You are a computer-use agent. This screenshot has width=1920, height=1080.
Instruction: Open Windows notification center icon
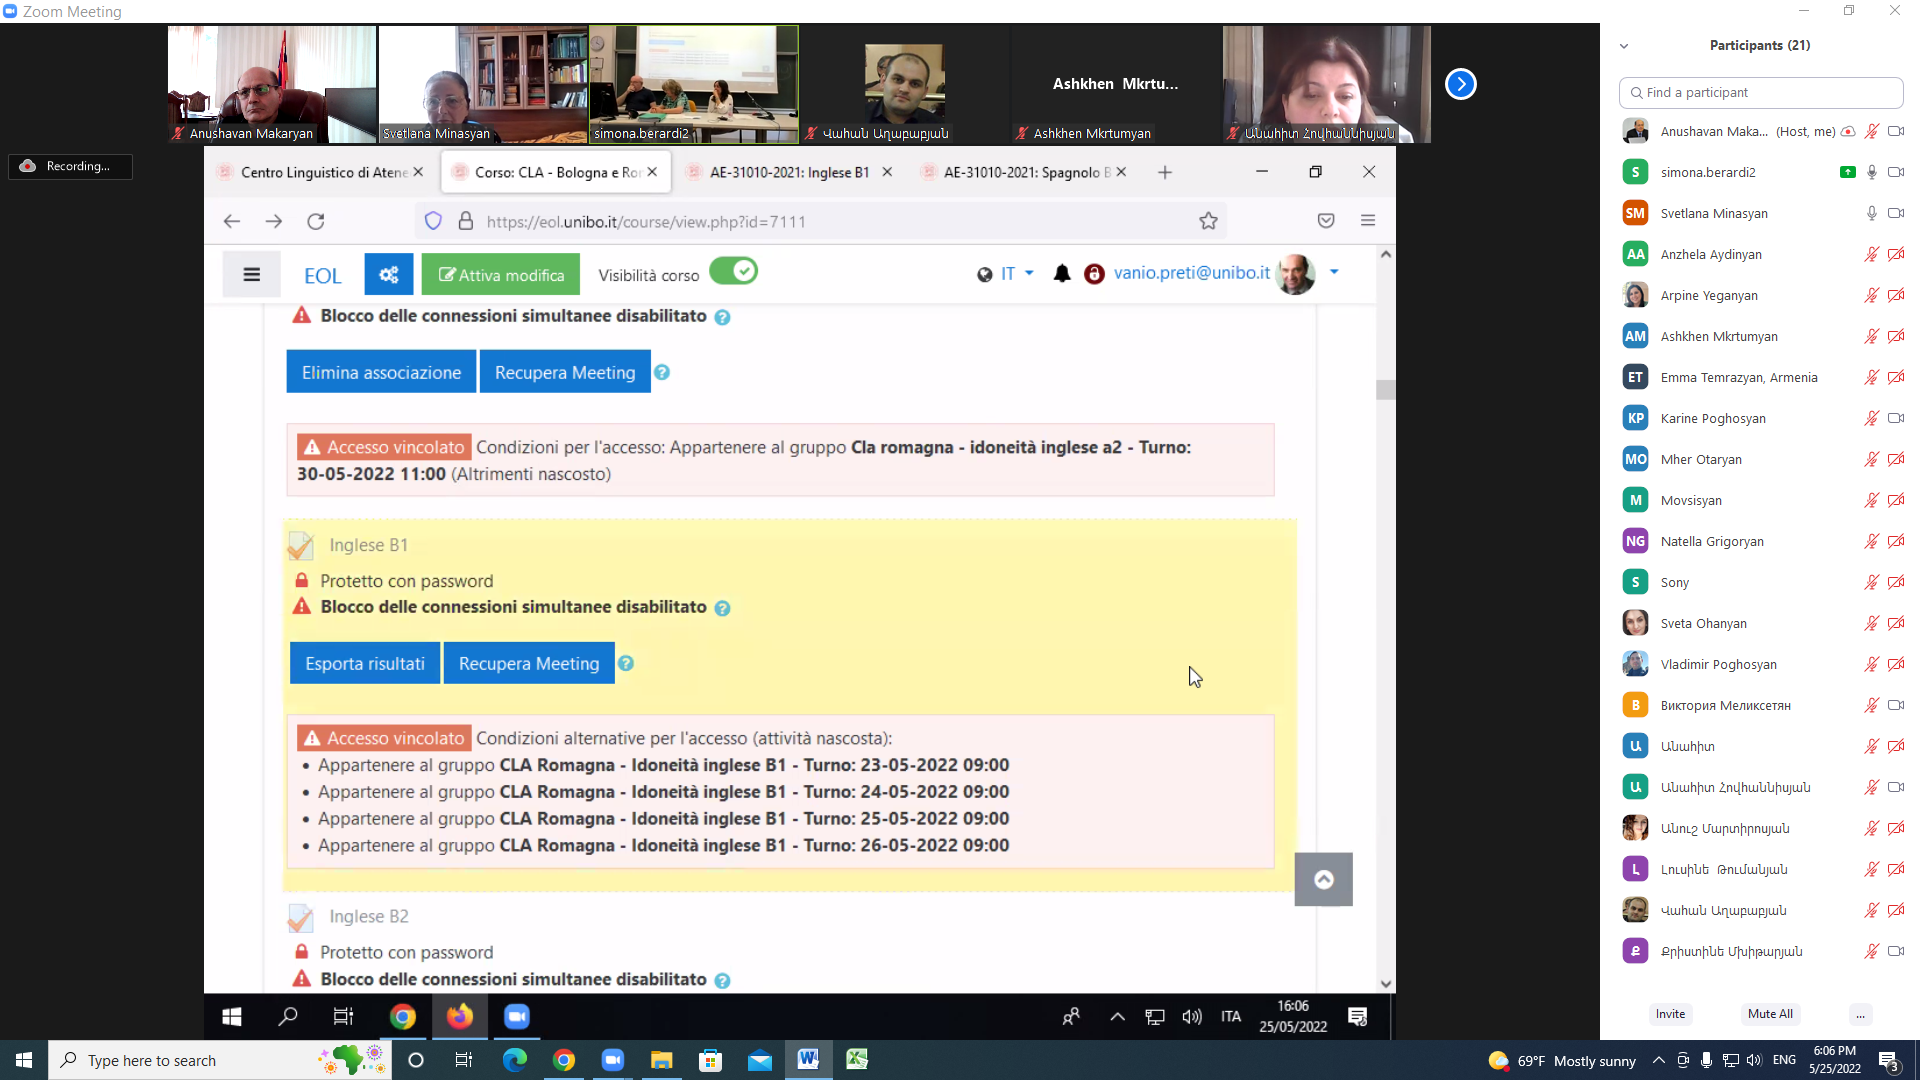(x=1888, y=1060)
